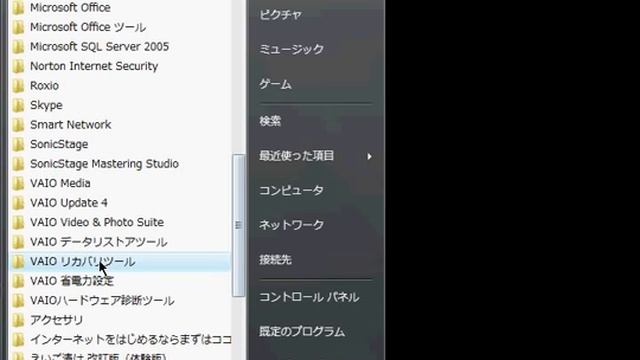Click the Skype folder icon

pos(18,106)
